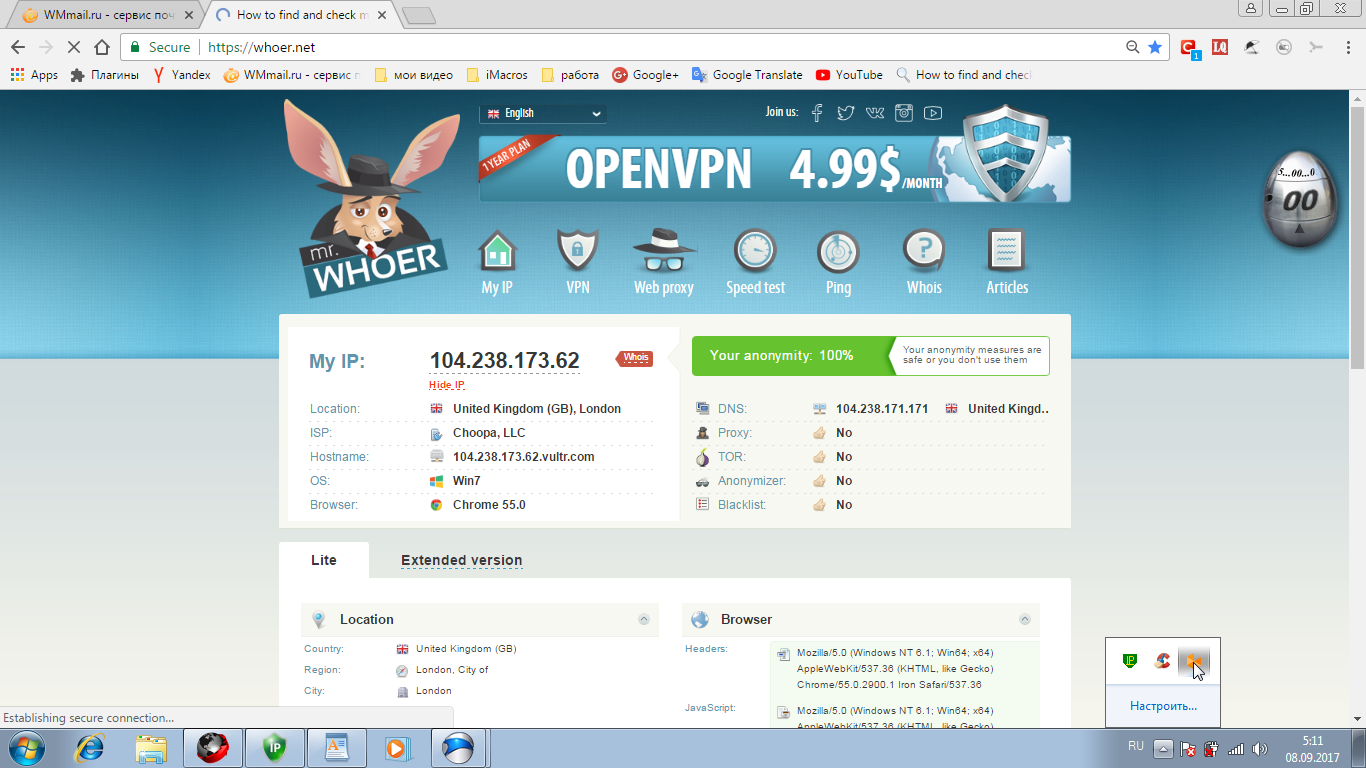Click the IP address 104.238.173.62

point(505,360)
